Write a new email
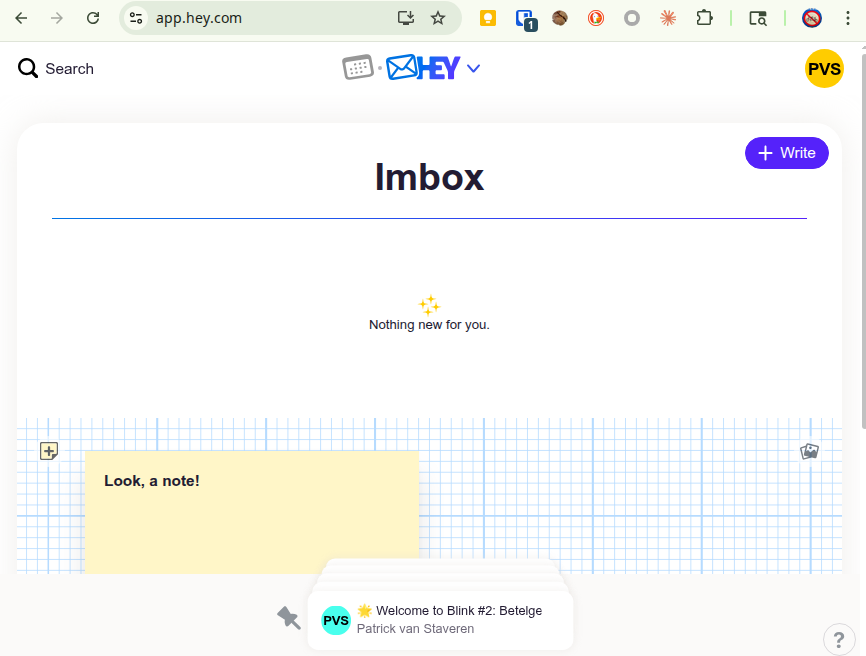Image resolution: width=866 pixels, height=656 pixels. (786, 153)
